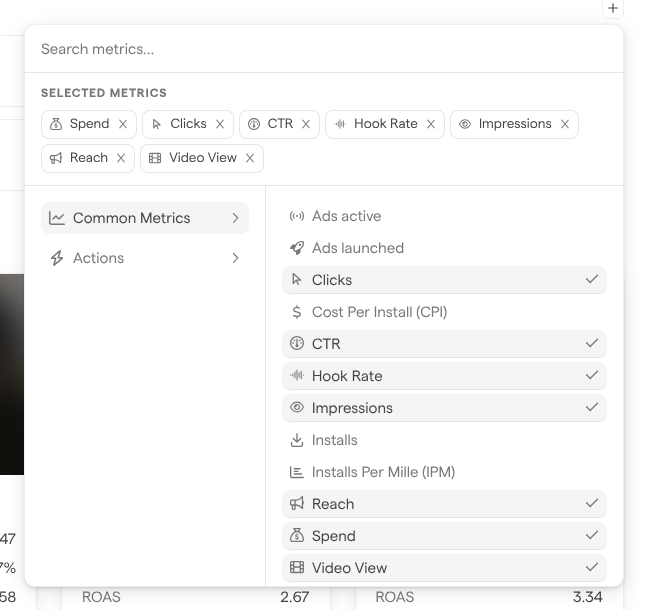Remove Reach chip via its X
Viewport: 648px width, 610px height.
click(x=121, y=158)
